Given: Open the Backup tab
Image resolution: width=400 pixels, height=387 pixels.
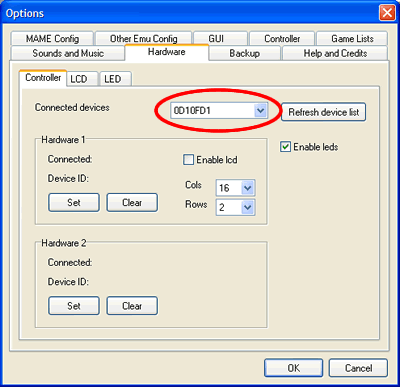Looking at the screenshot, I should tap(245, 53).
